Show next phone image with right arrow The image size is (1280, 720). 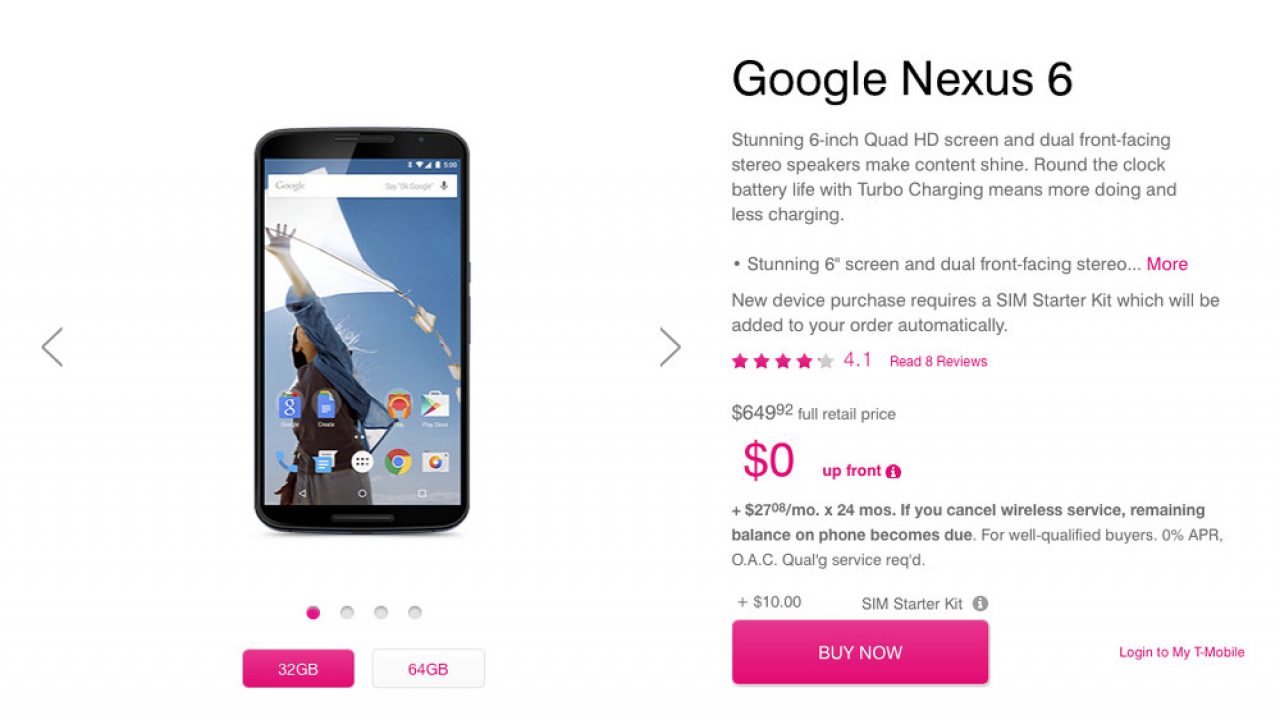tap(670, 347)
